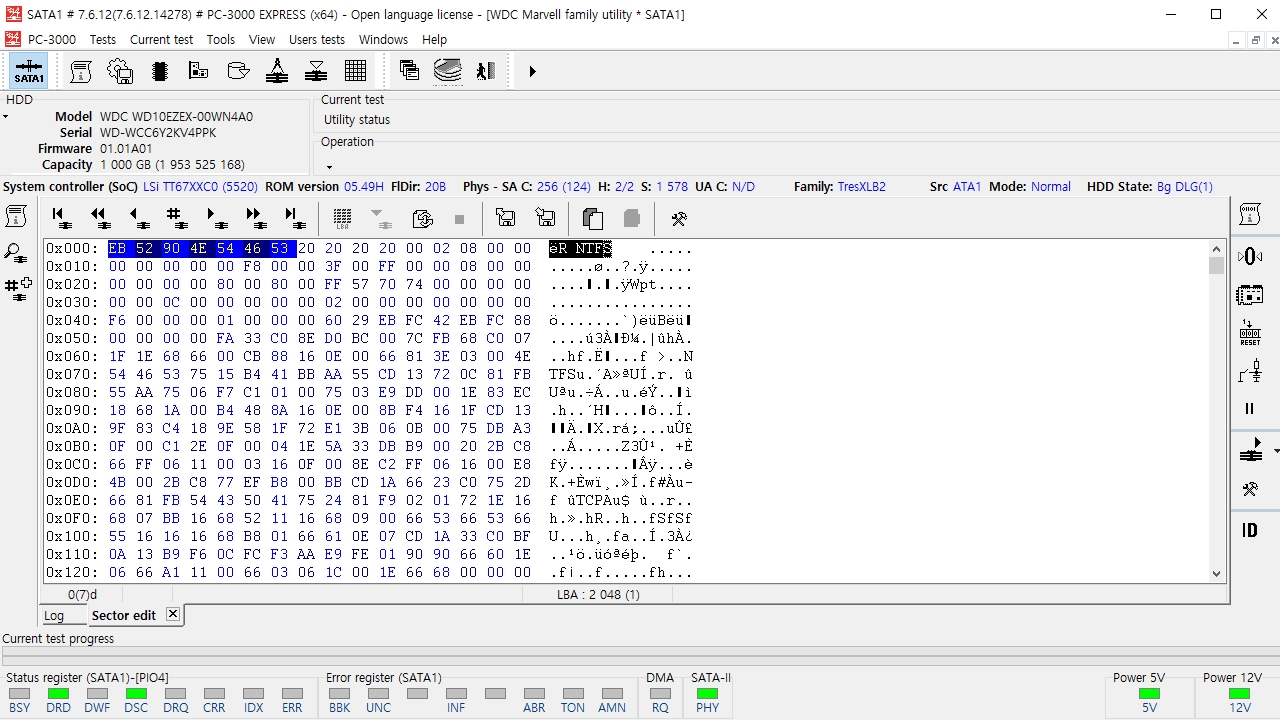Click the NTFS text in ASCII column
This screenshot has width=1280, height=720.
pyautogui.click(x=593, y=248)
